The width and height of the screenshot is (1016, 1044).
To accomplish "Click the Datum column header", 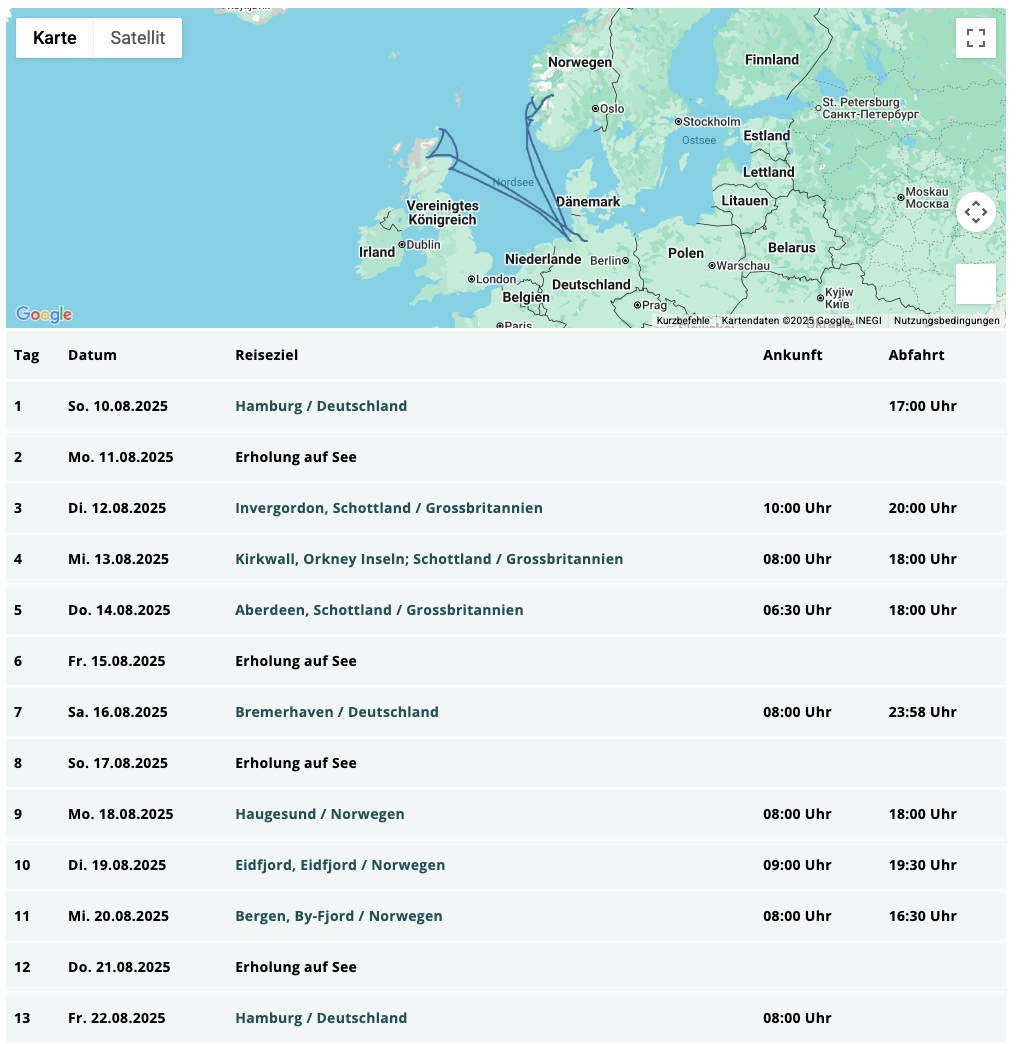I will [93, 355].
